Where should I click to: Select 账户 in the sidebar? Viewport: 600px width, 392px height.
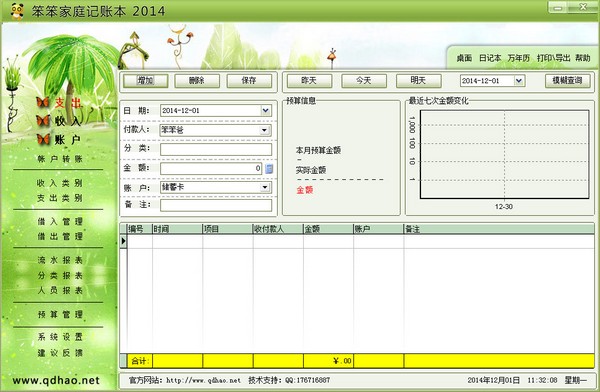(67, 139)
